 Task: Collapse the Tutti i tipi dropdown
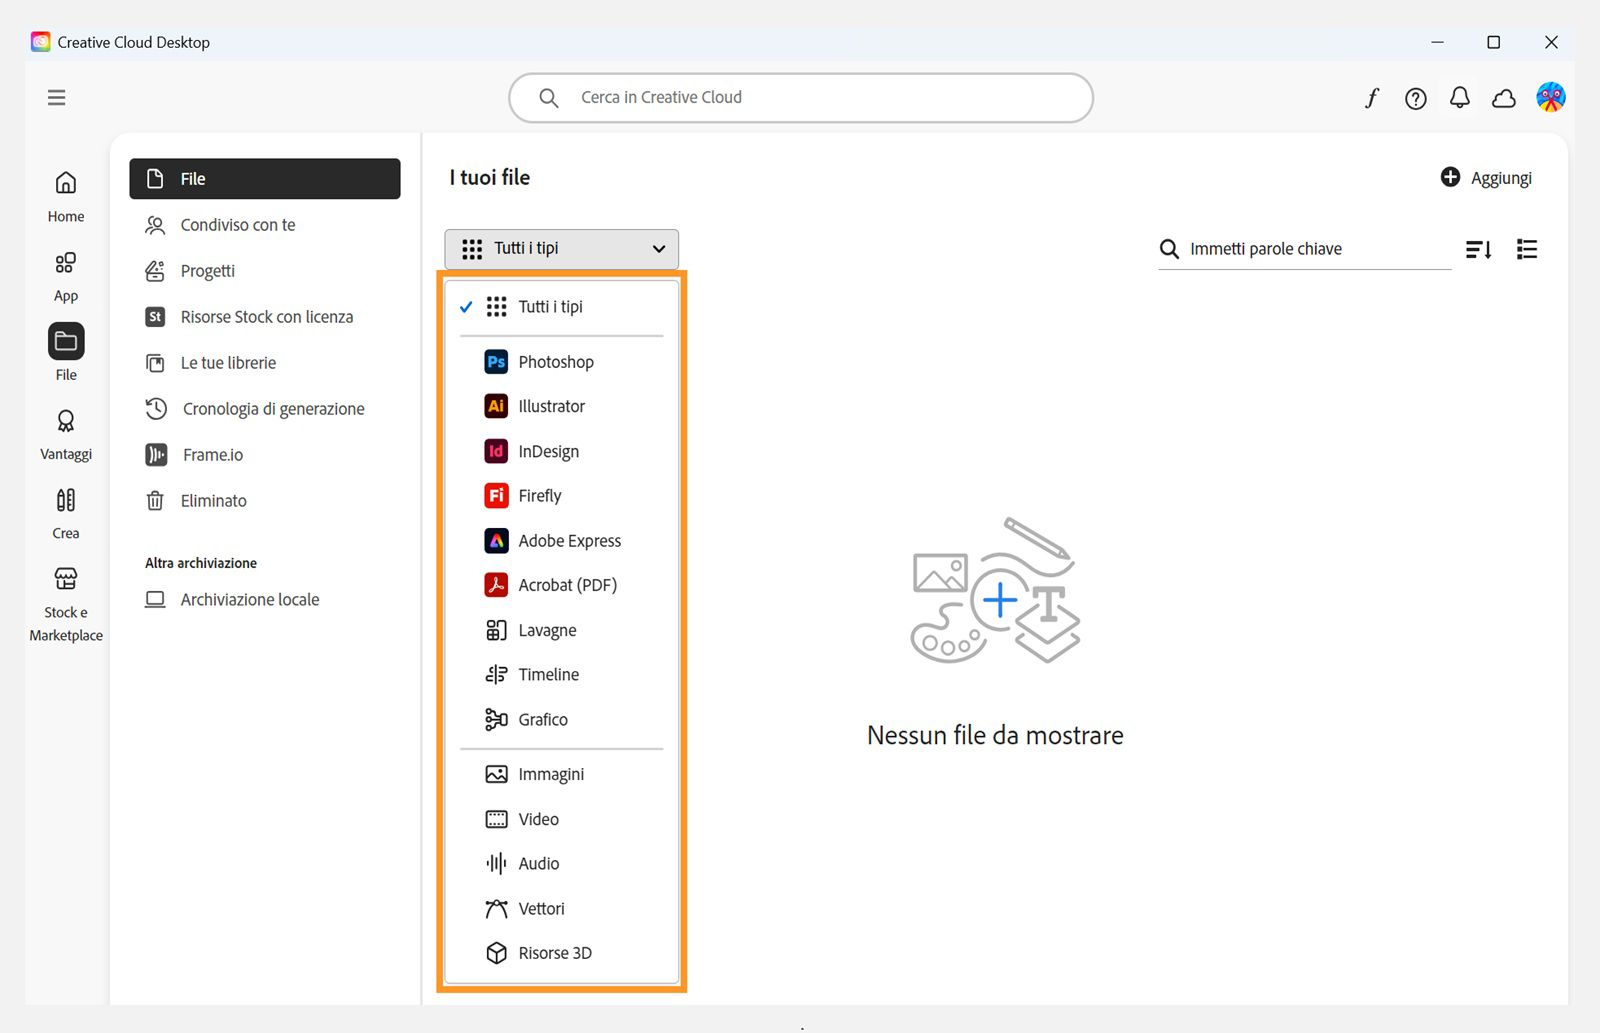coord(562,249)
